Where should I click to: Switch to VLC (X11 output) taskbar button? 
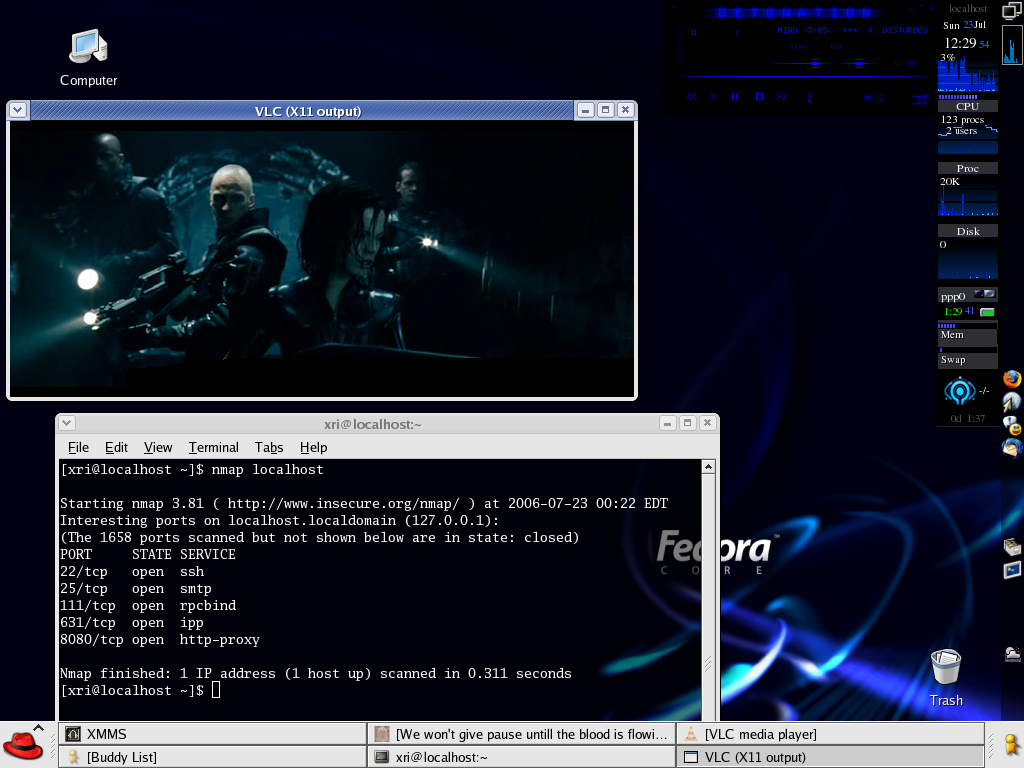[x=830, y=757]
